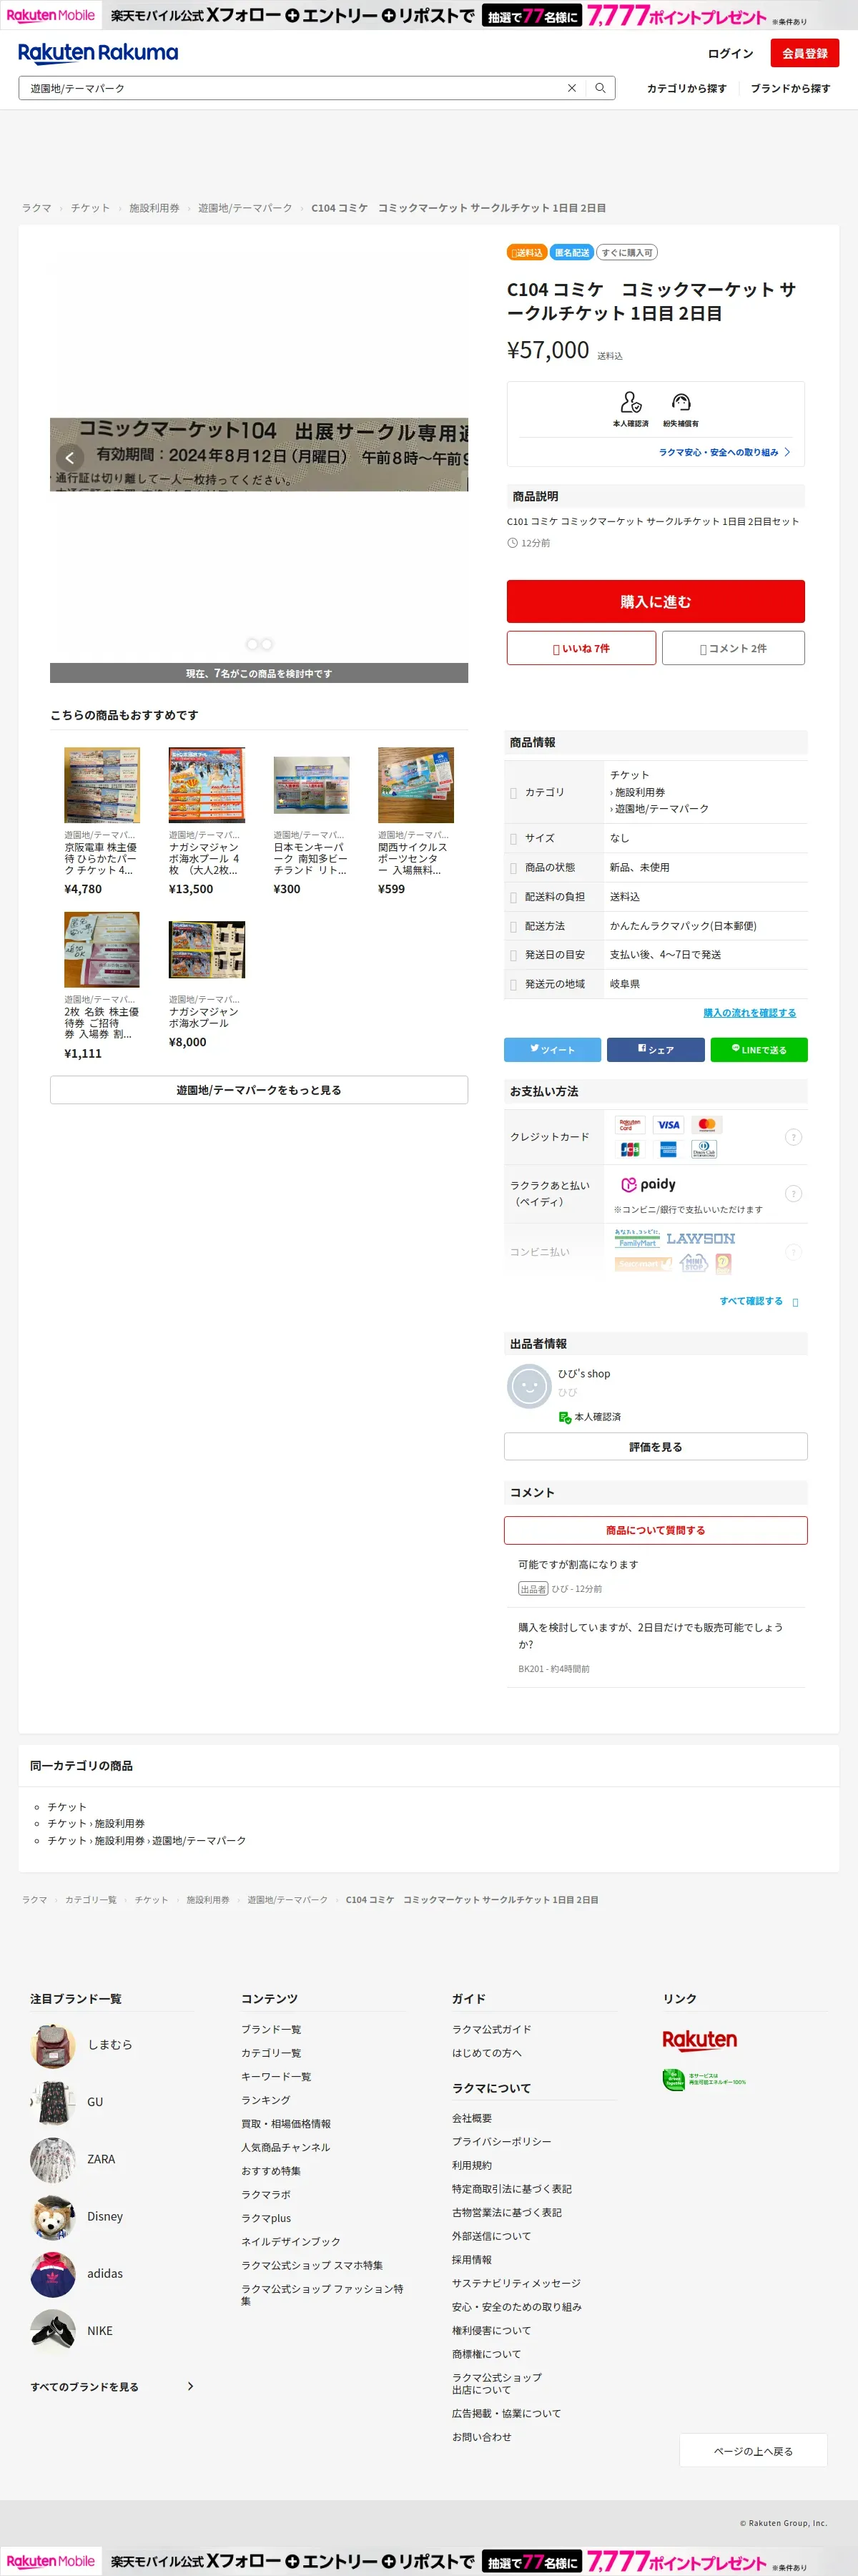Click the paidy logo
Viewport: 858px width, 2576px height.
[648, 1184]
